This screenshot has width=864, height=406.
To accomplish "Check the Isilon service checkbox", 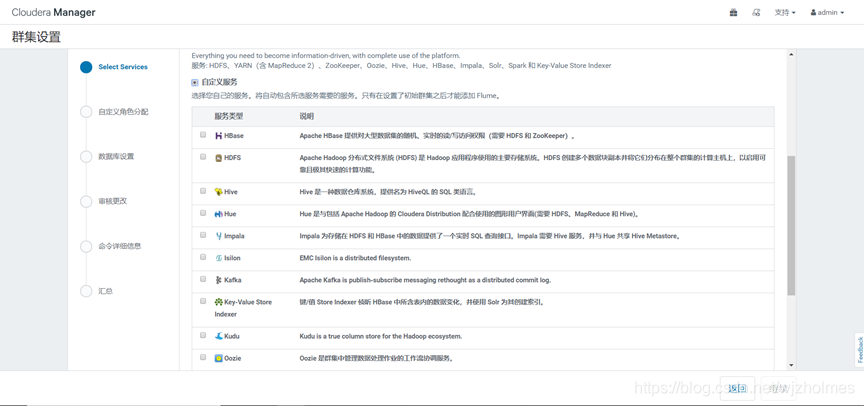I will pyautogui.click(x=203, y=257).
